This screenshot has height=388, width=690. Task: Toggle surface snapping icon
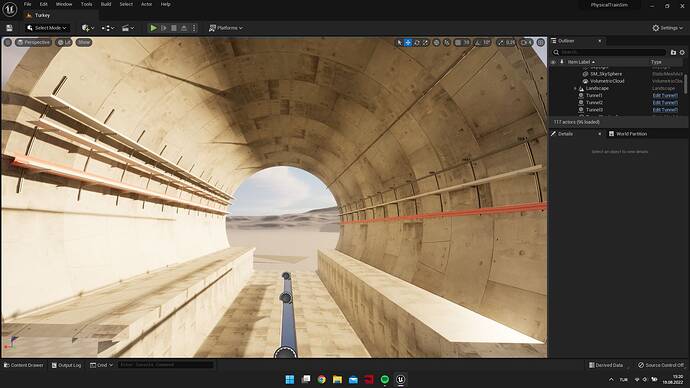(x=447, y=43)
